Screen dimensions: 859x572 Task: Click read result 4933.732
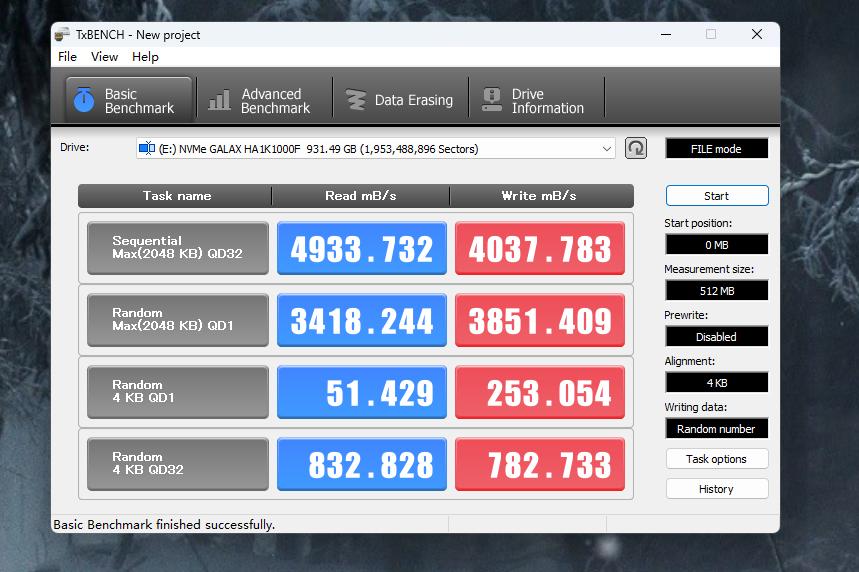pos(362,248)
